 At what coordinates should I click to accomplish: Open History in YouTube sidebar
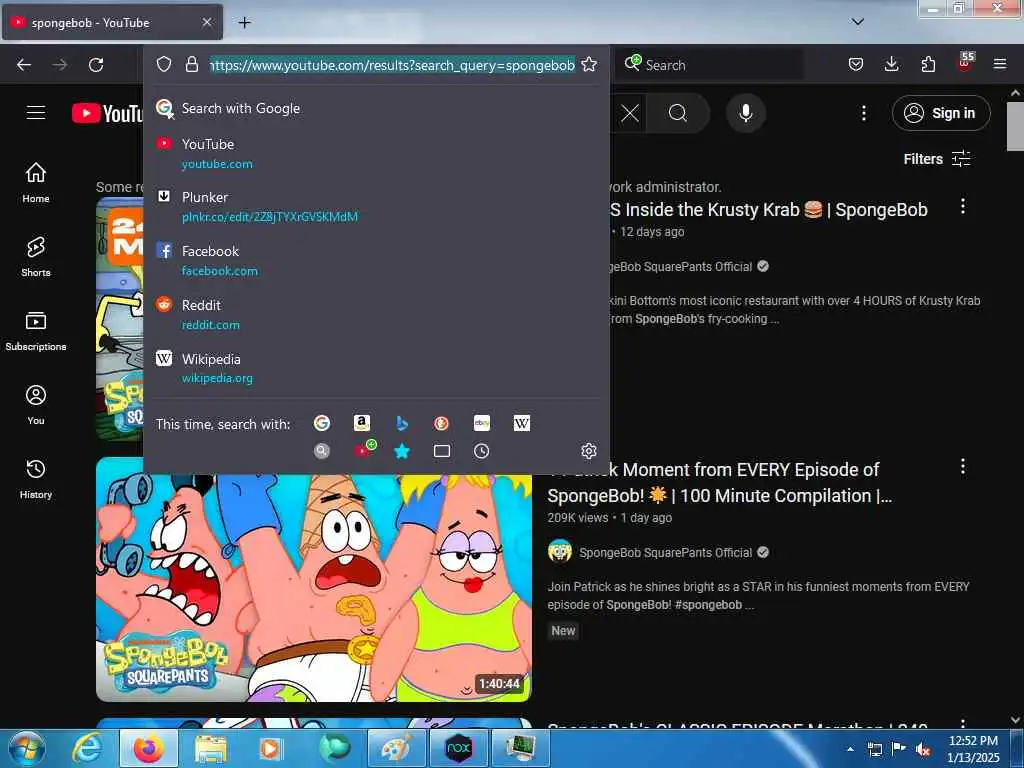[x=36, y=479]
